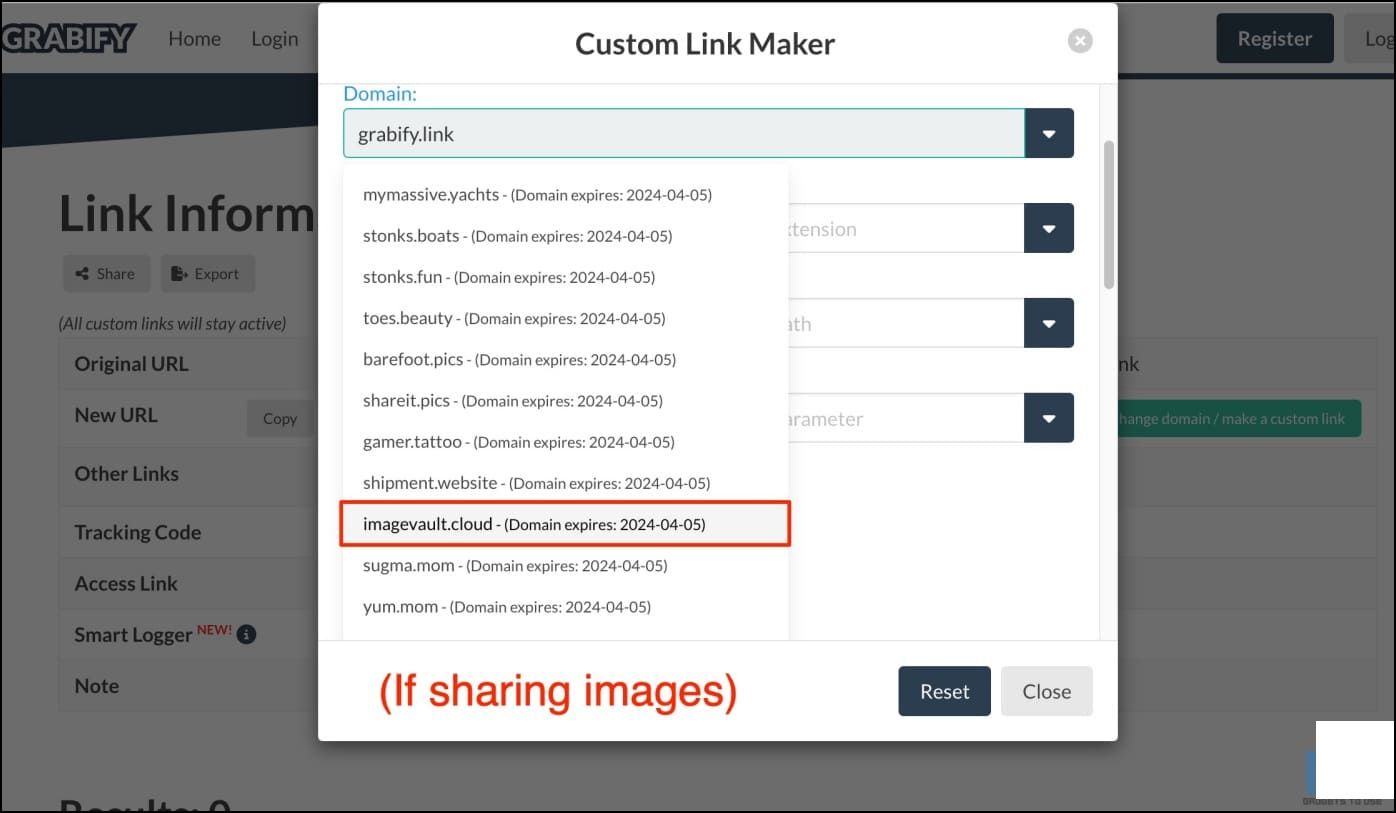Choose sugma.mom domain option
Screen dimensions: 1396x813
point(565,565)
